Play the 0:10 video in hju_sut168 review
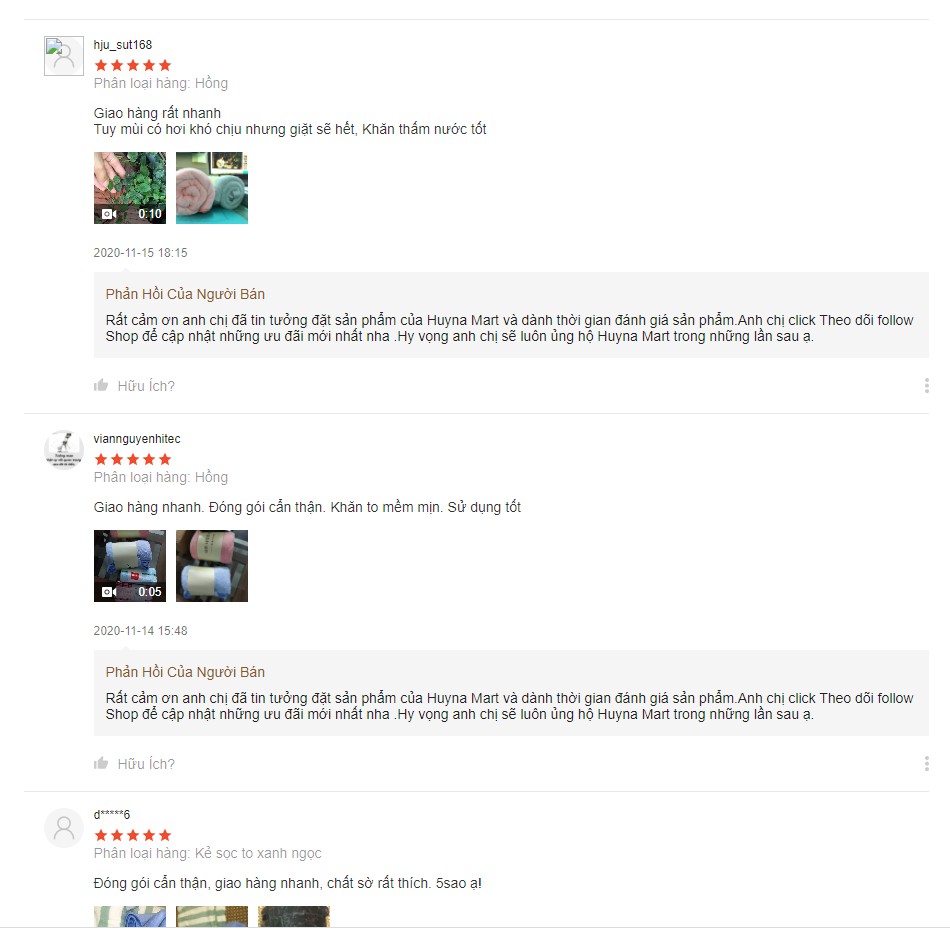This screenshot has height=950, width=950. pyautogui.click(x=130, y=188)
